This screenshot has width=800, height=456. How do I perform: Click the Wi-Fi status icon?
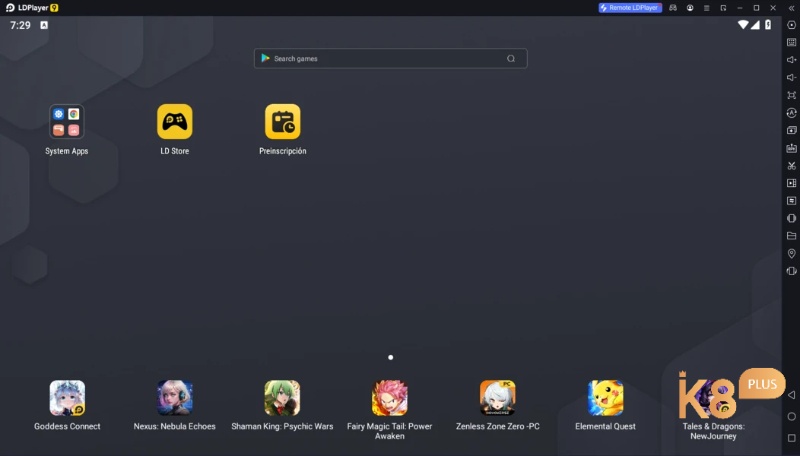(743, 25)
